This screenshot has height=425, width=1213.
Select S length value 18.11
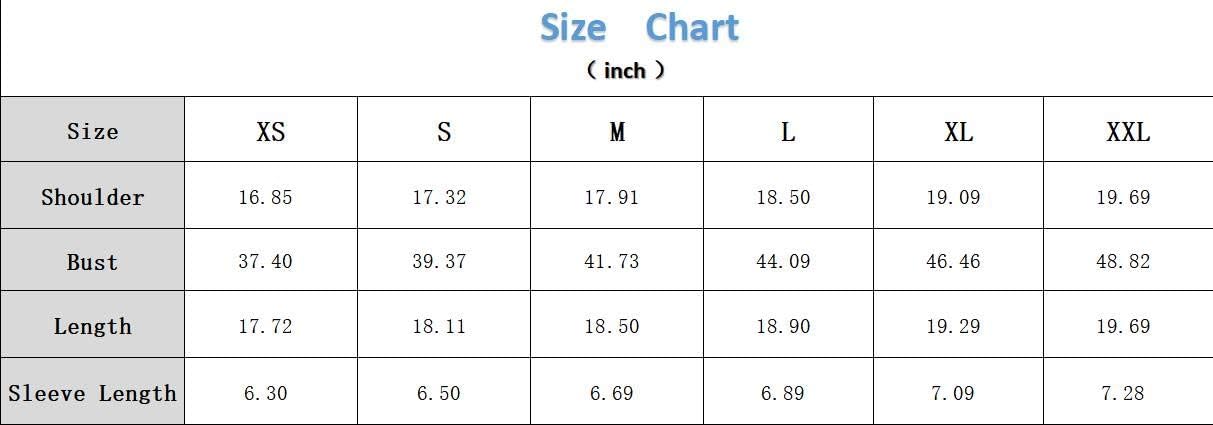(x=439, y=327)
